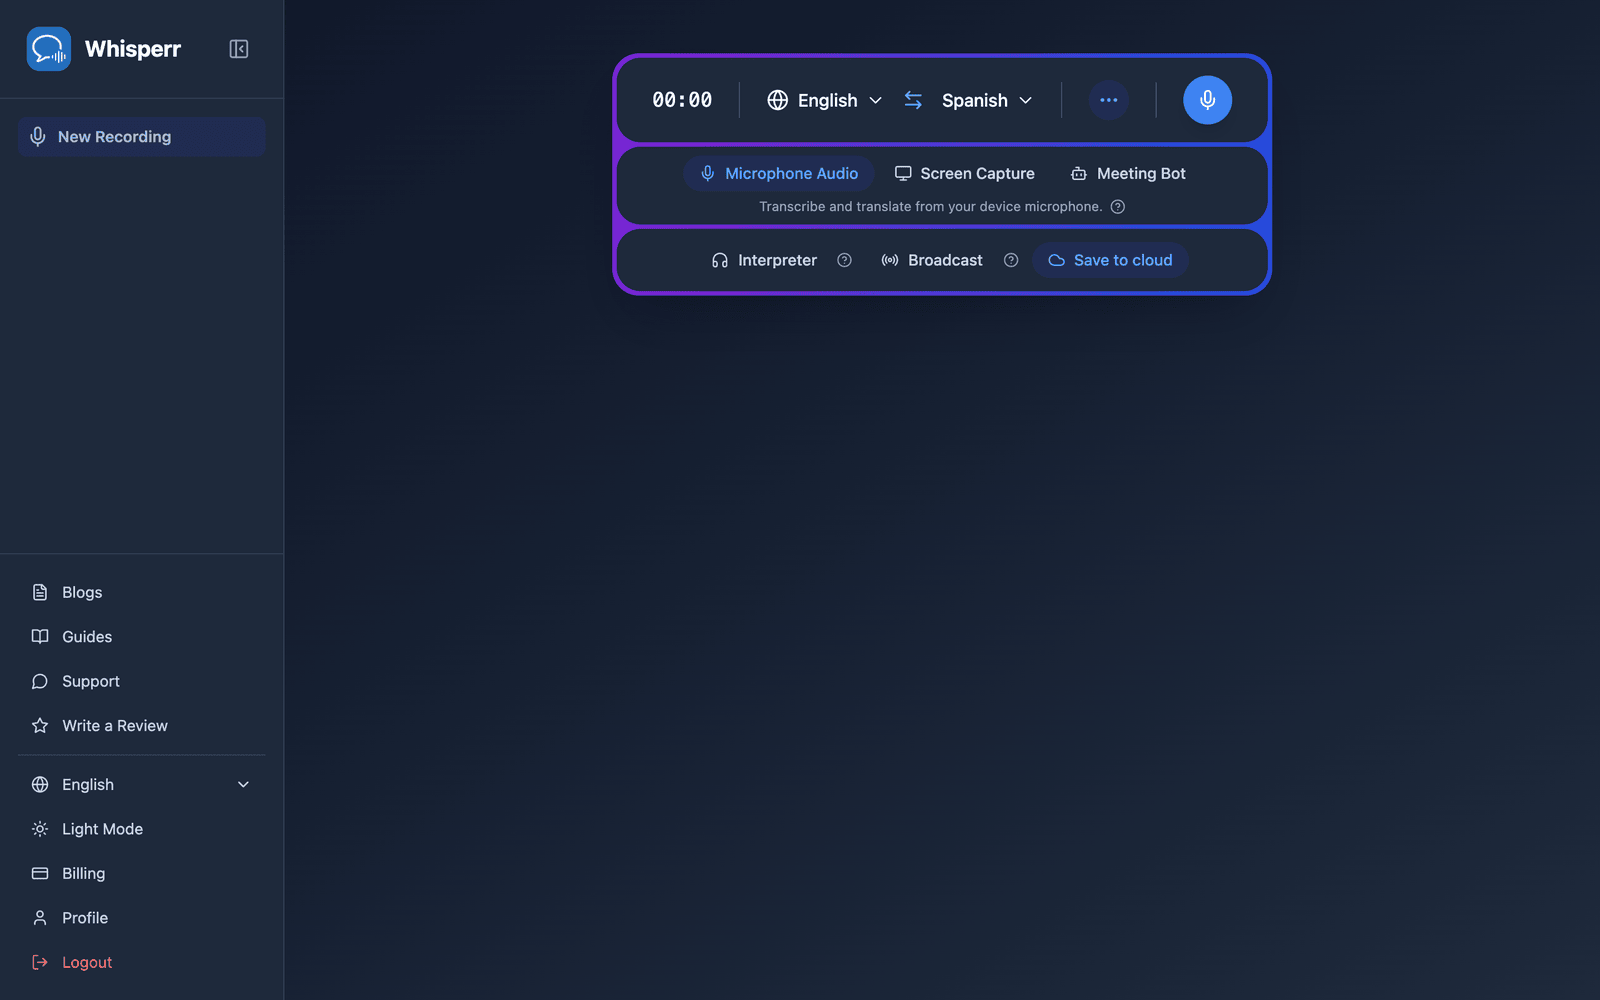This screenshot has height=1000, width=1600.
Task: Click Logout
Action: coord(141,962)
